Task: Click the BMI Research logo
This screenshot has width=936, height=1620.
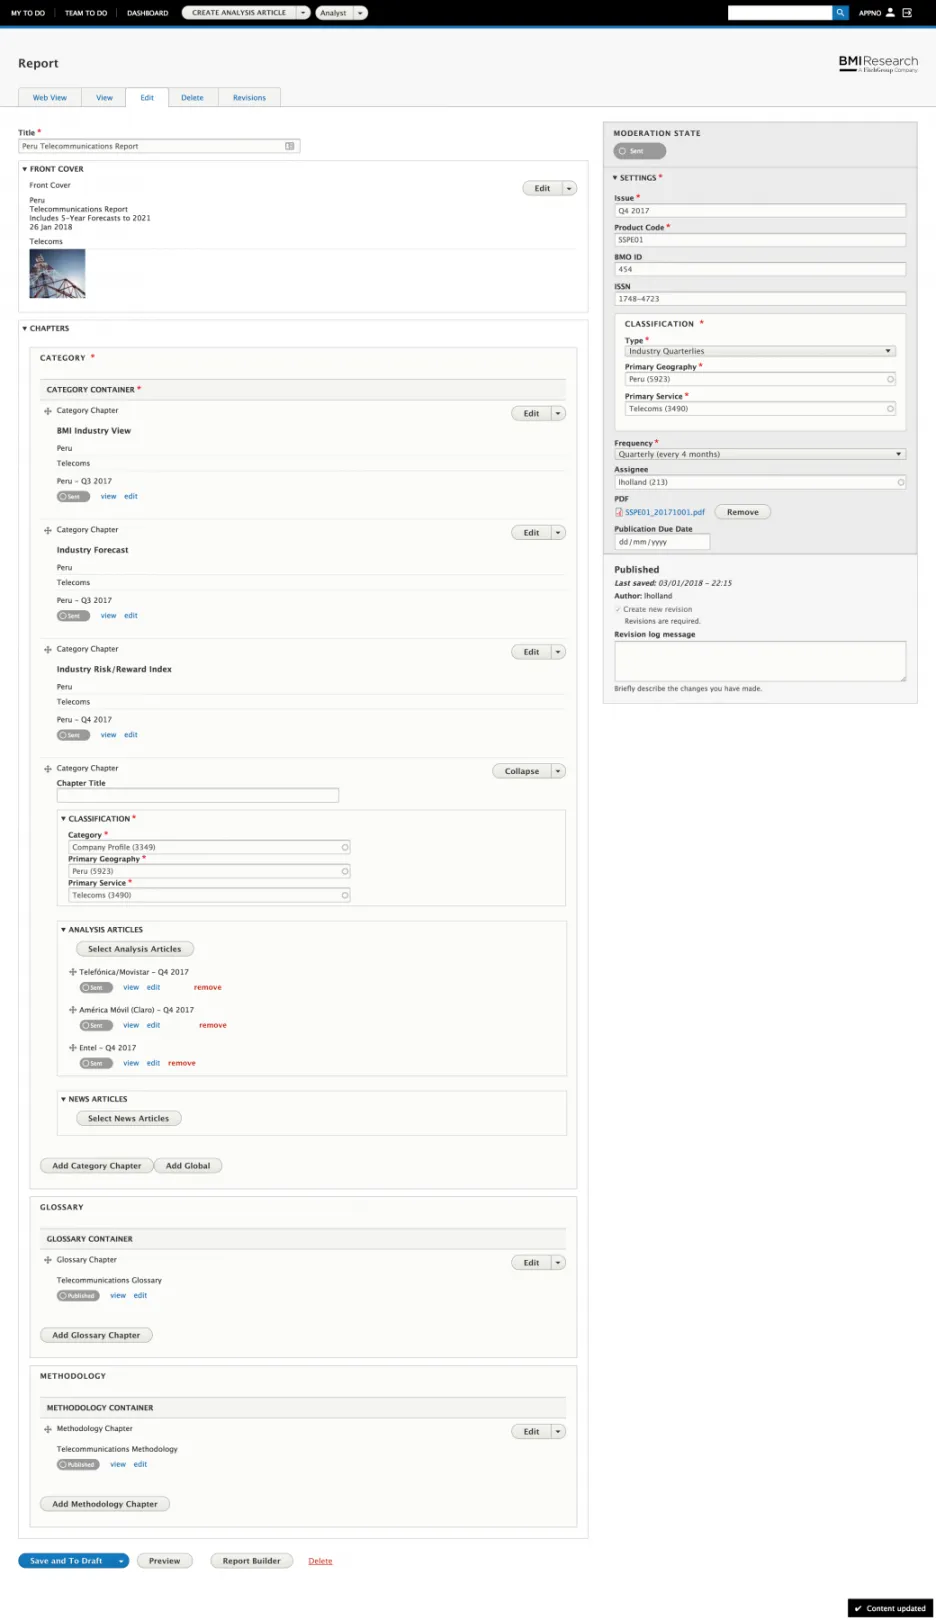Action: (x=878, y=63)
